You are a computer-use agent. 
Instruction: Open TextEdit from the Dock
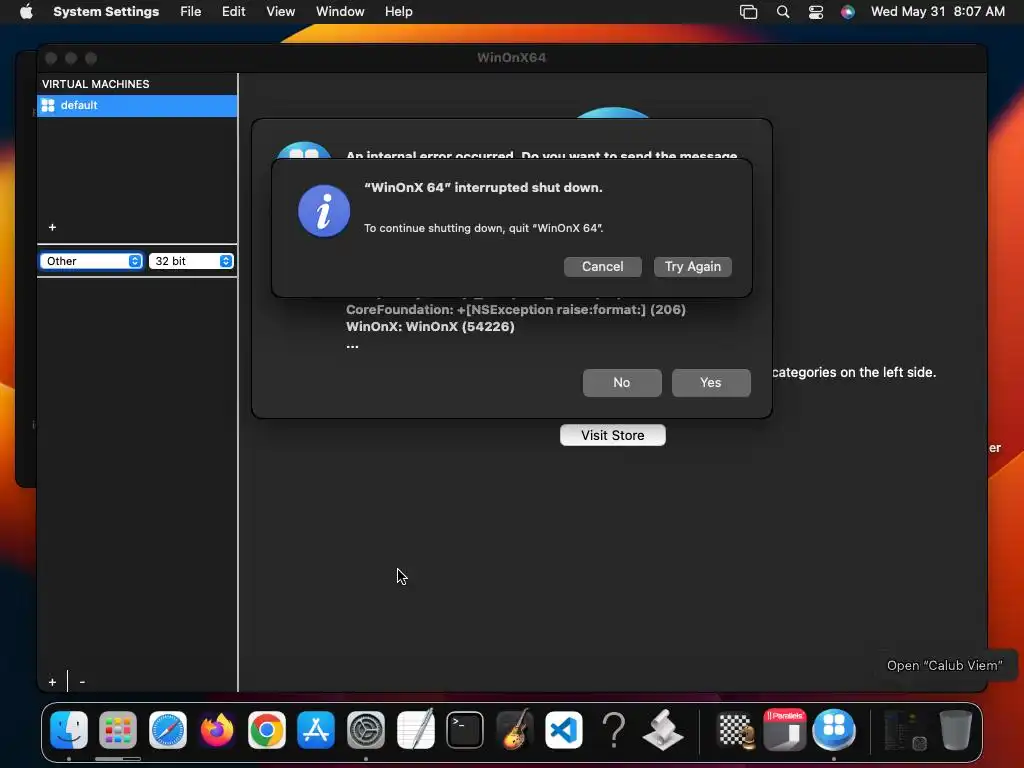click(x=415, y=729)
